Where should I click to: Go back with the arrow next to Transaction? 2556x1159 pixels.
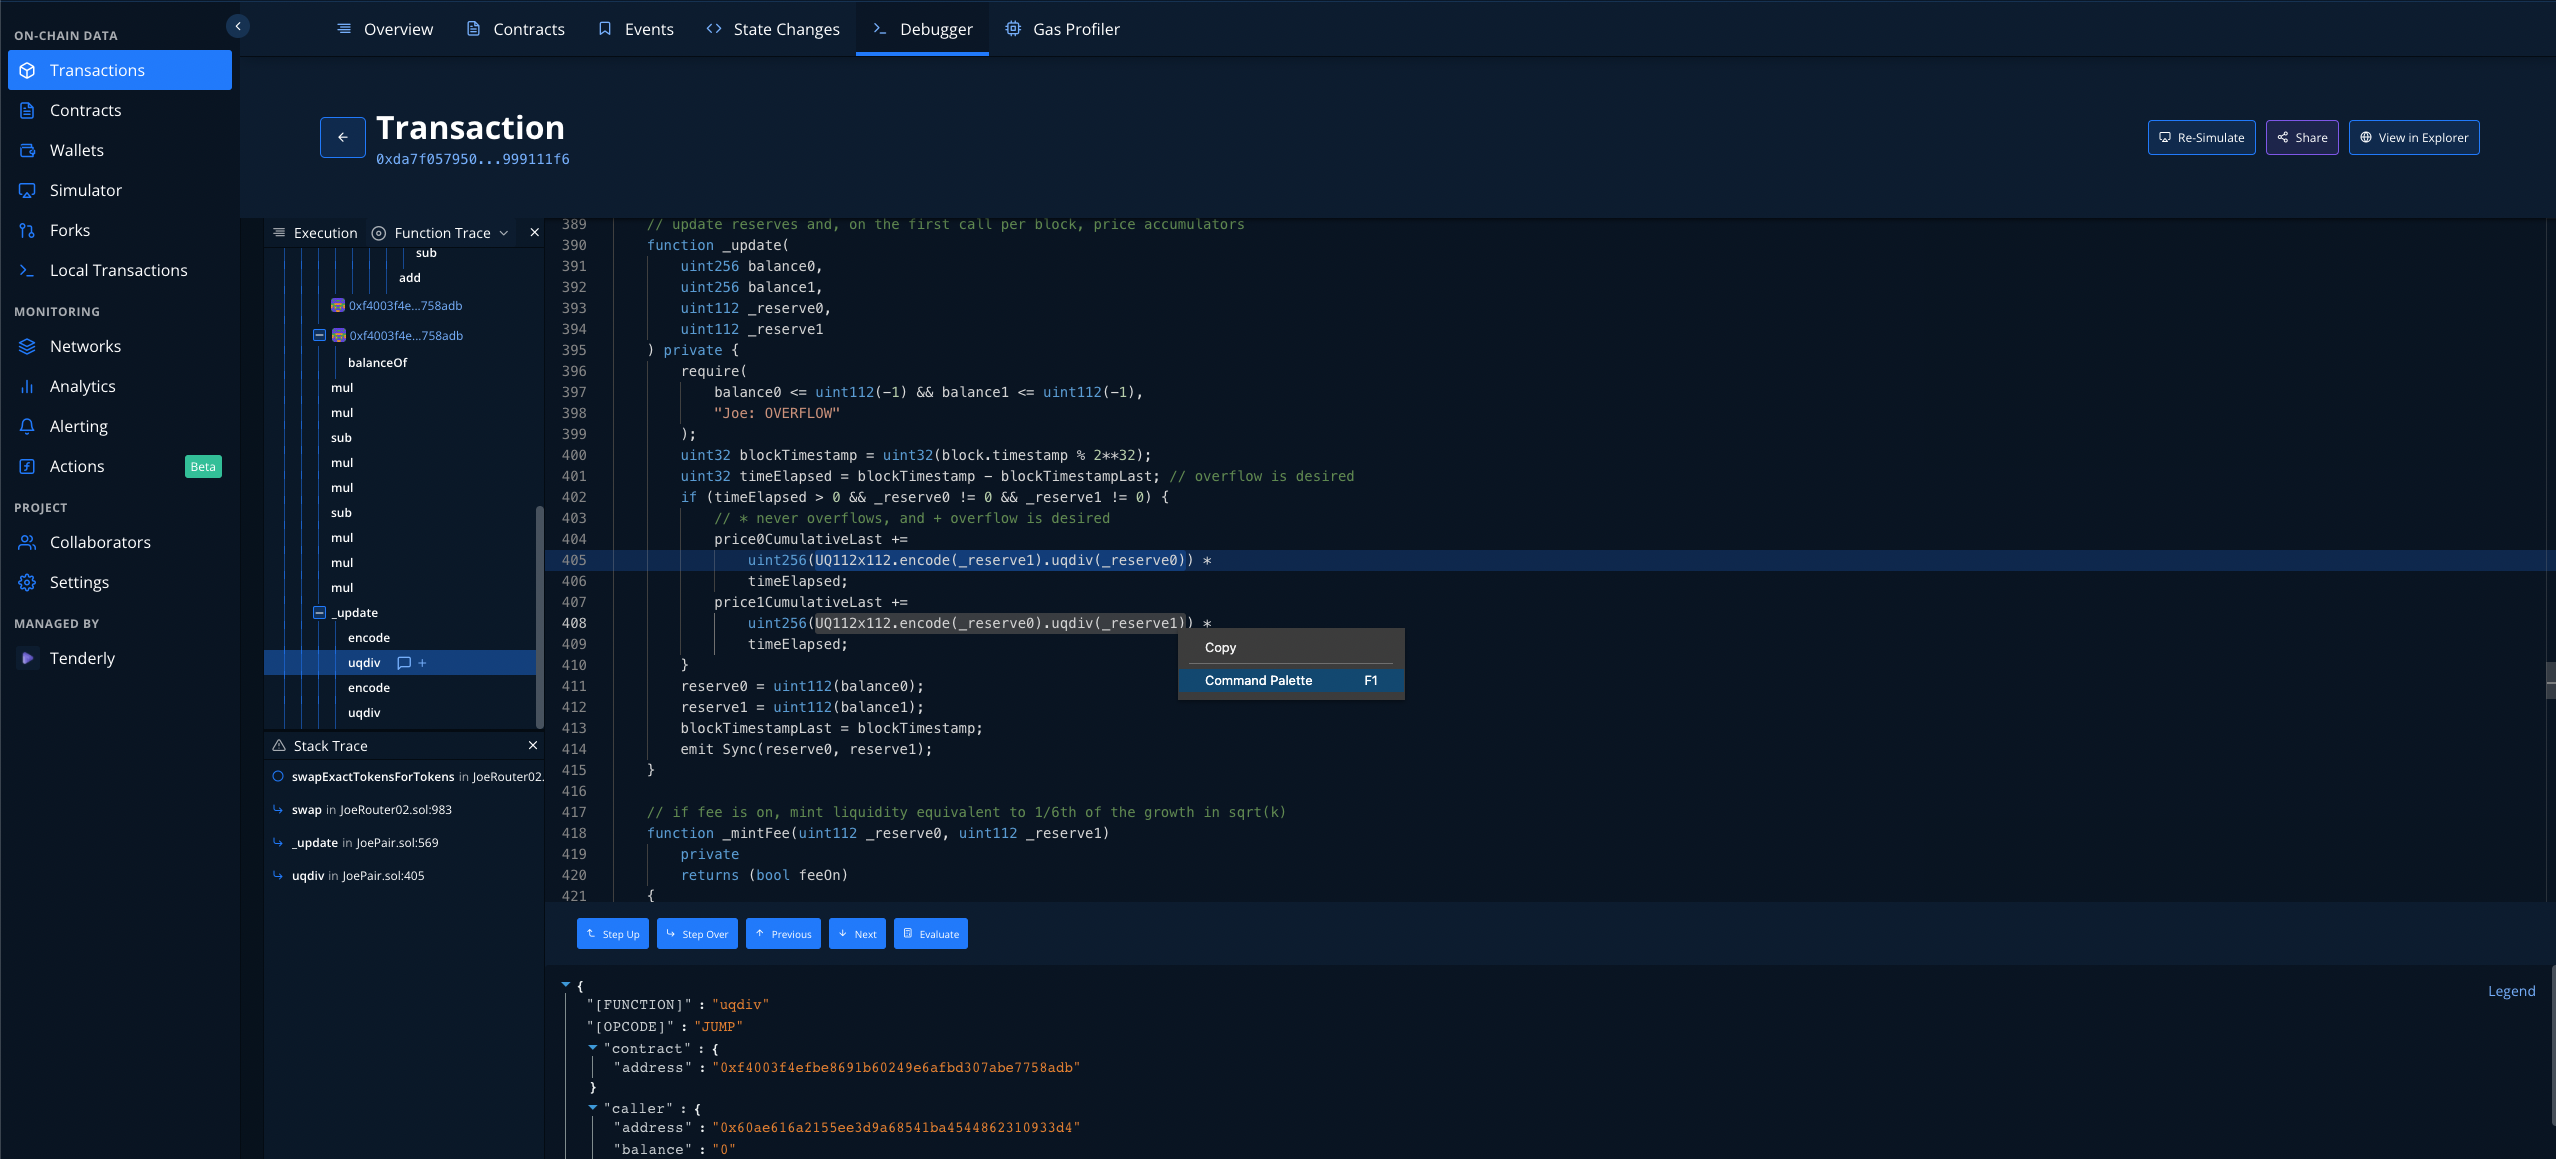(x=343, y=138)
